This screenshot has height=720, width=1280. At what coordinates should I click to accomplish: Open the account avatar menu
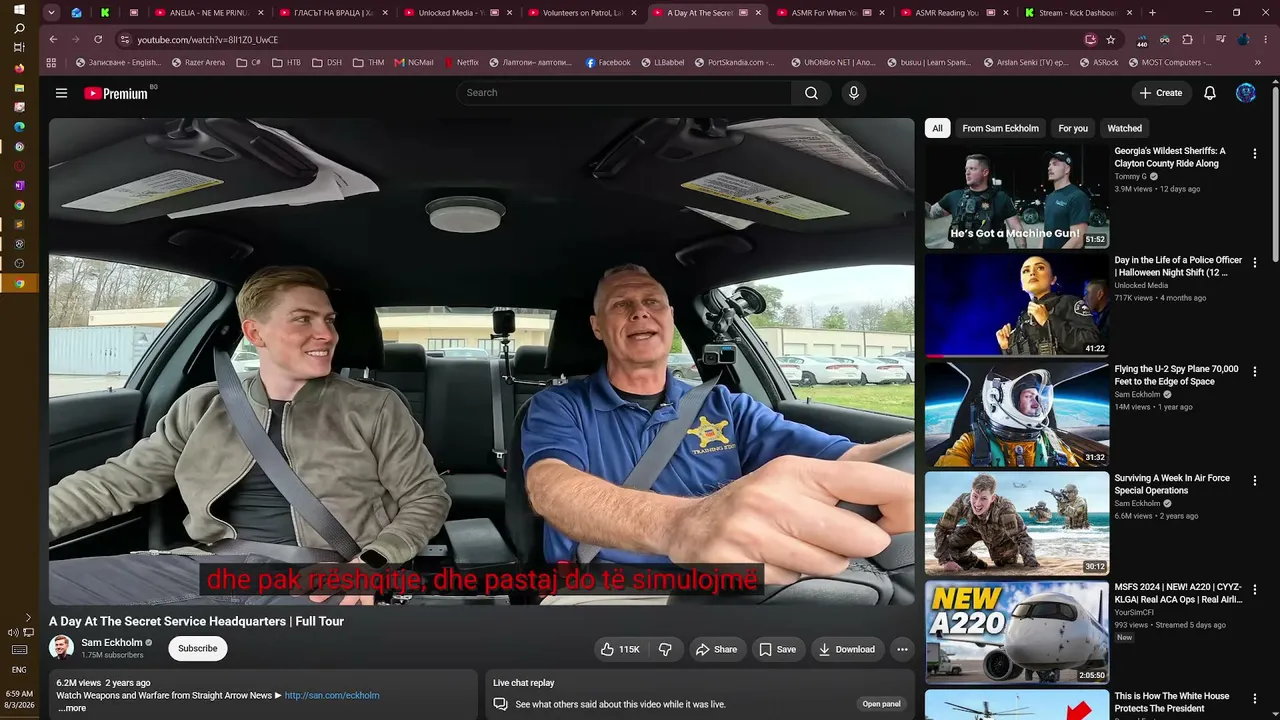point(1246,93)
